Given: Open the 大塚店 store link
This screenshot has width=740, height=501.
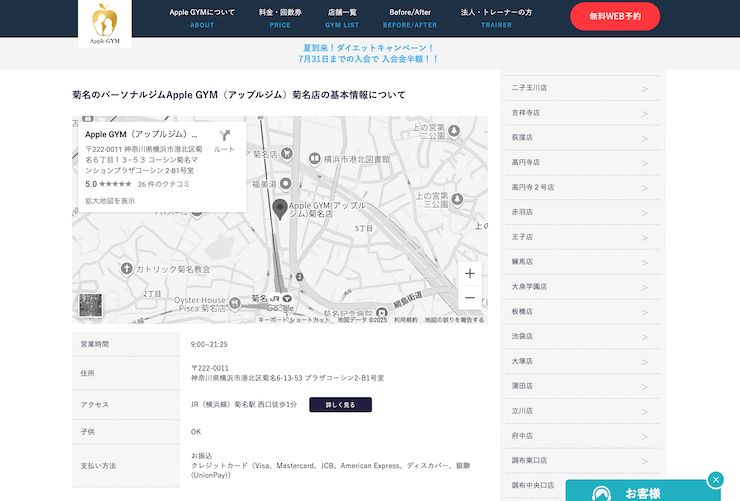Looking at the screenshot, I should [x=583, y=361].
